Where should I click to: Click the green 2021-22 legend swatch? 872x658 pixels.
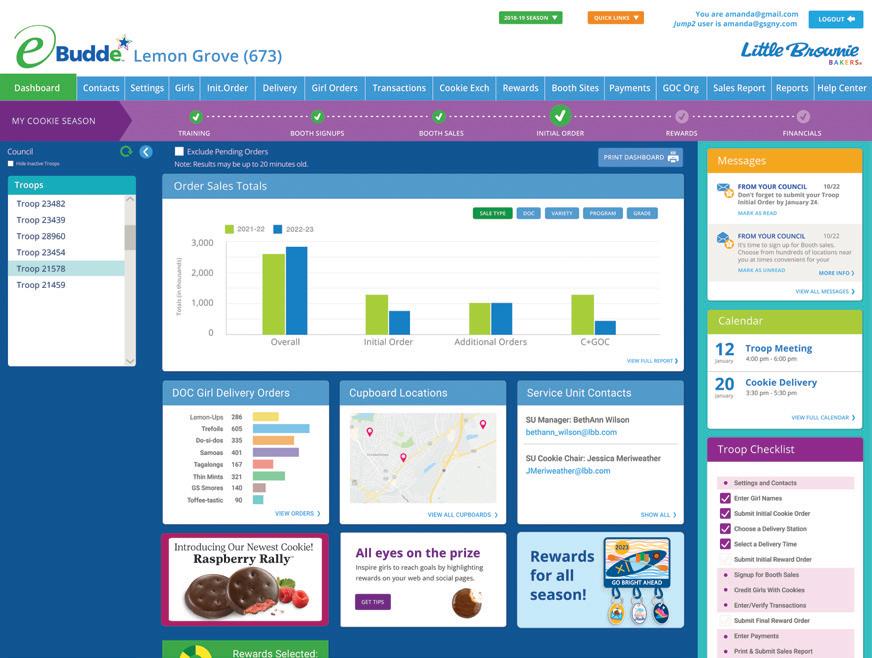point(229,229)
